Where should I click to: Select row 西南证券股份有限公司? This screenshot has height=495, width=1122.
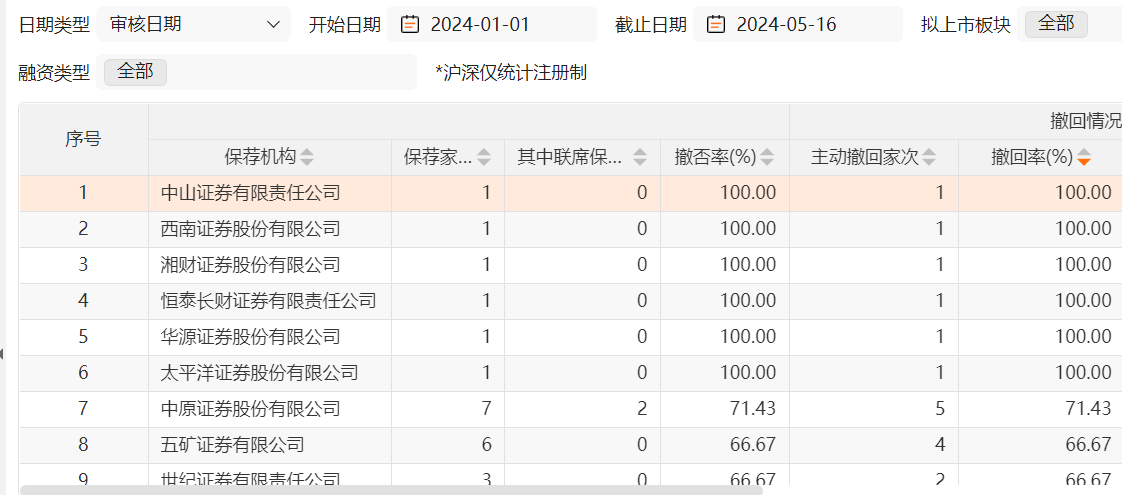tap(570, 229)
